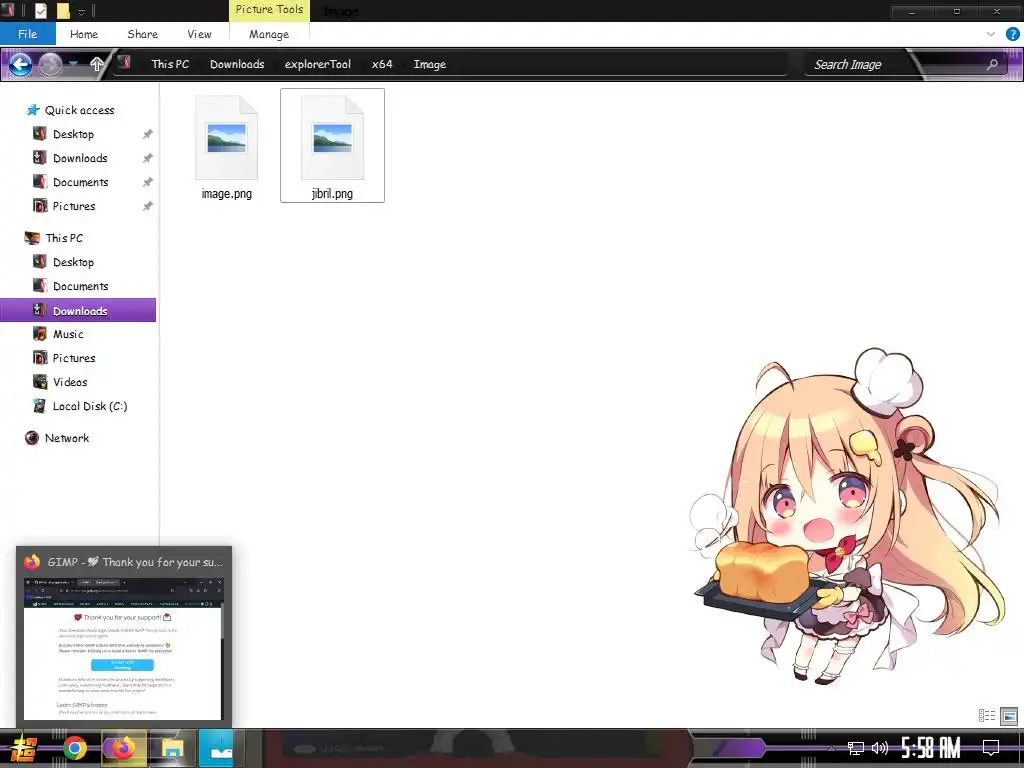This screenshot has width=1024, height=768.
Task: Click the New Folder quick access icon
Action: pyautogui.click(x=63, y=11)
